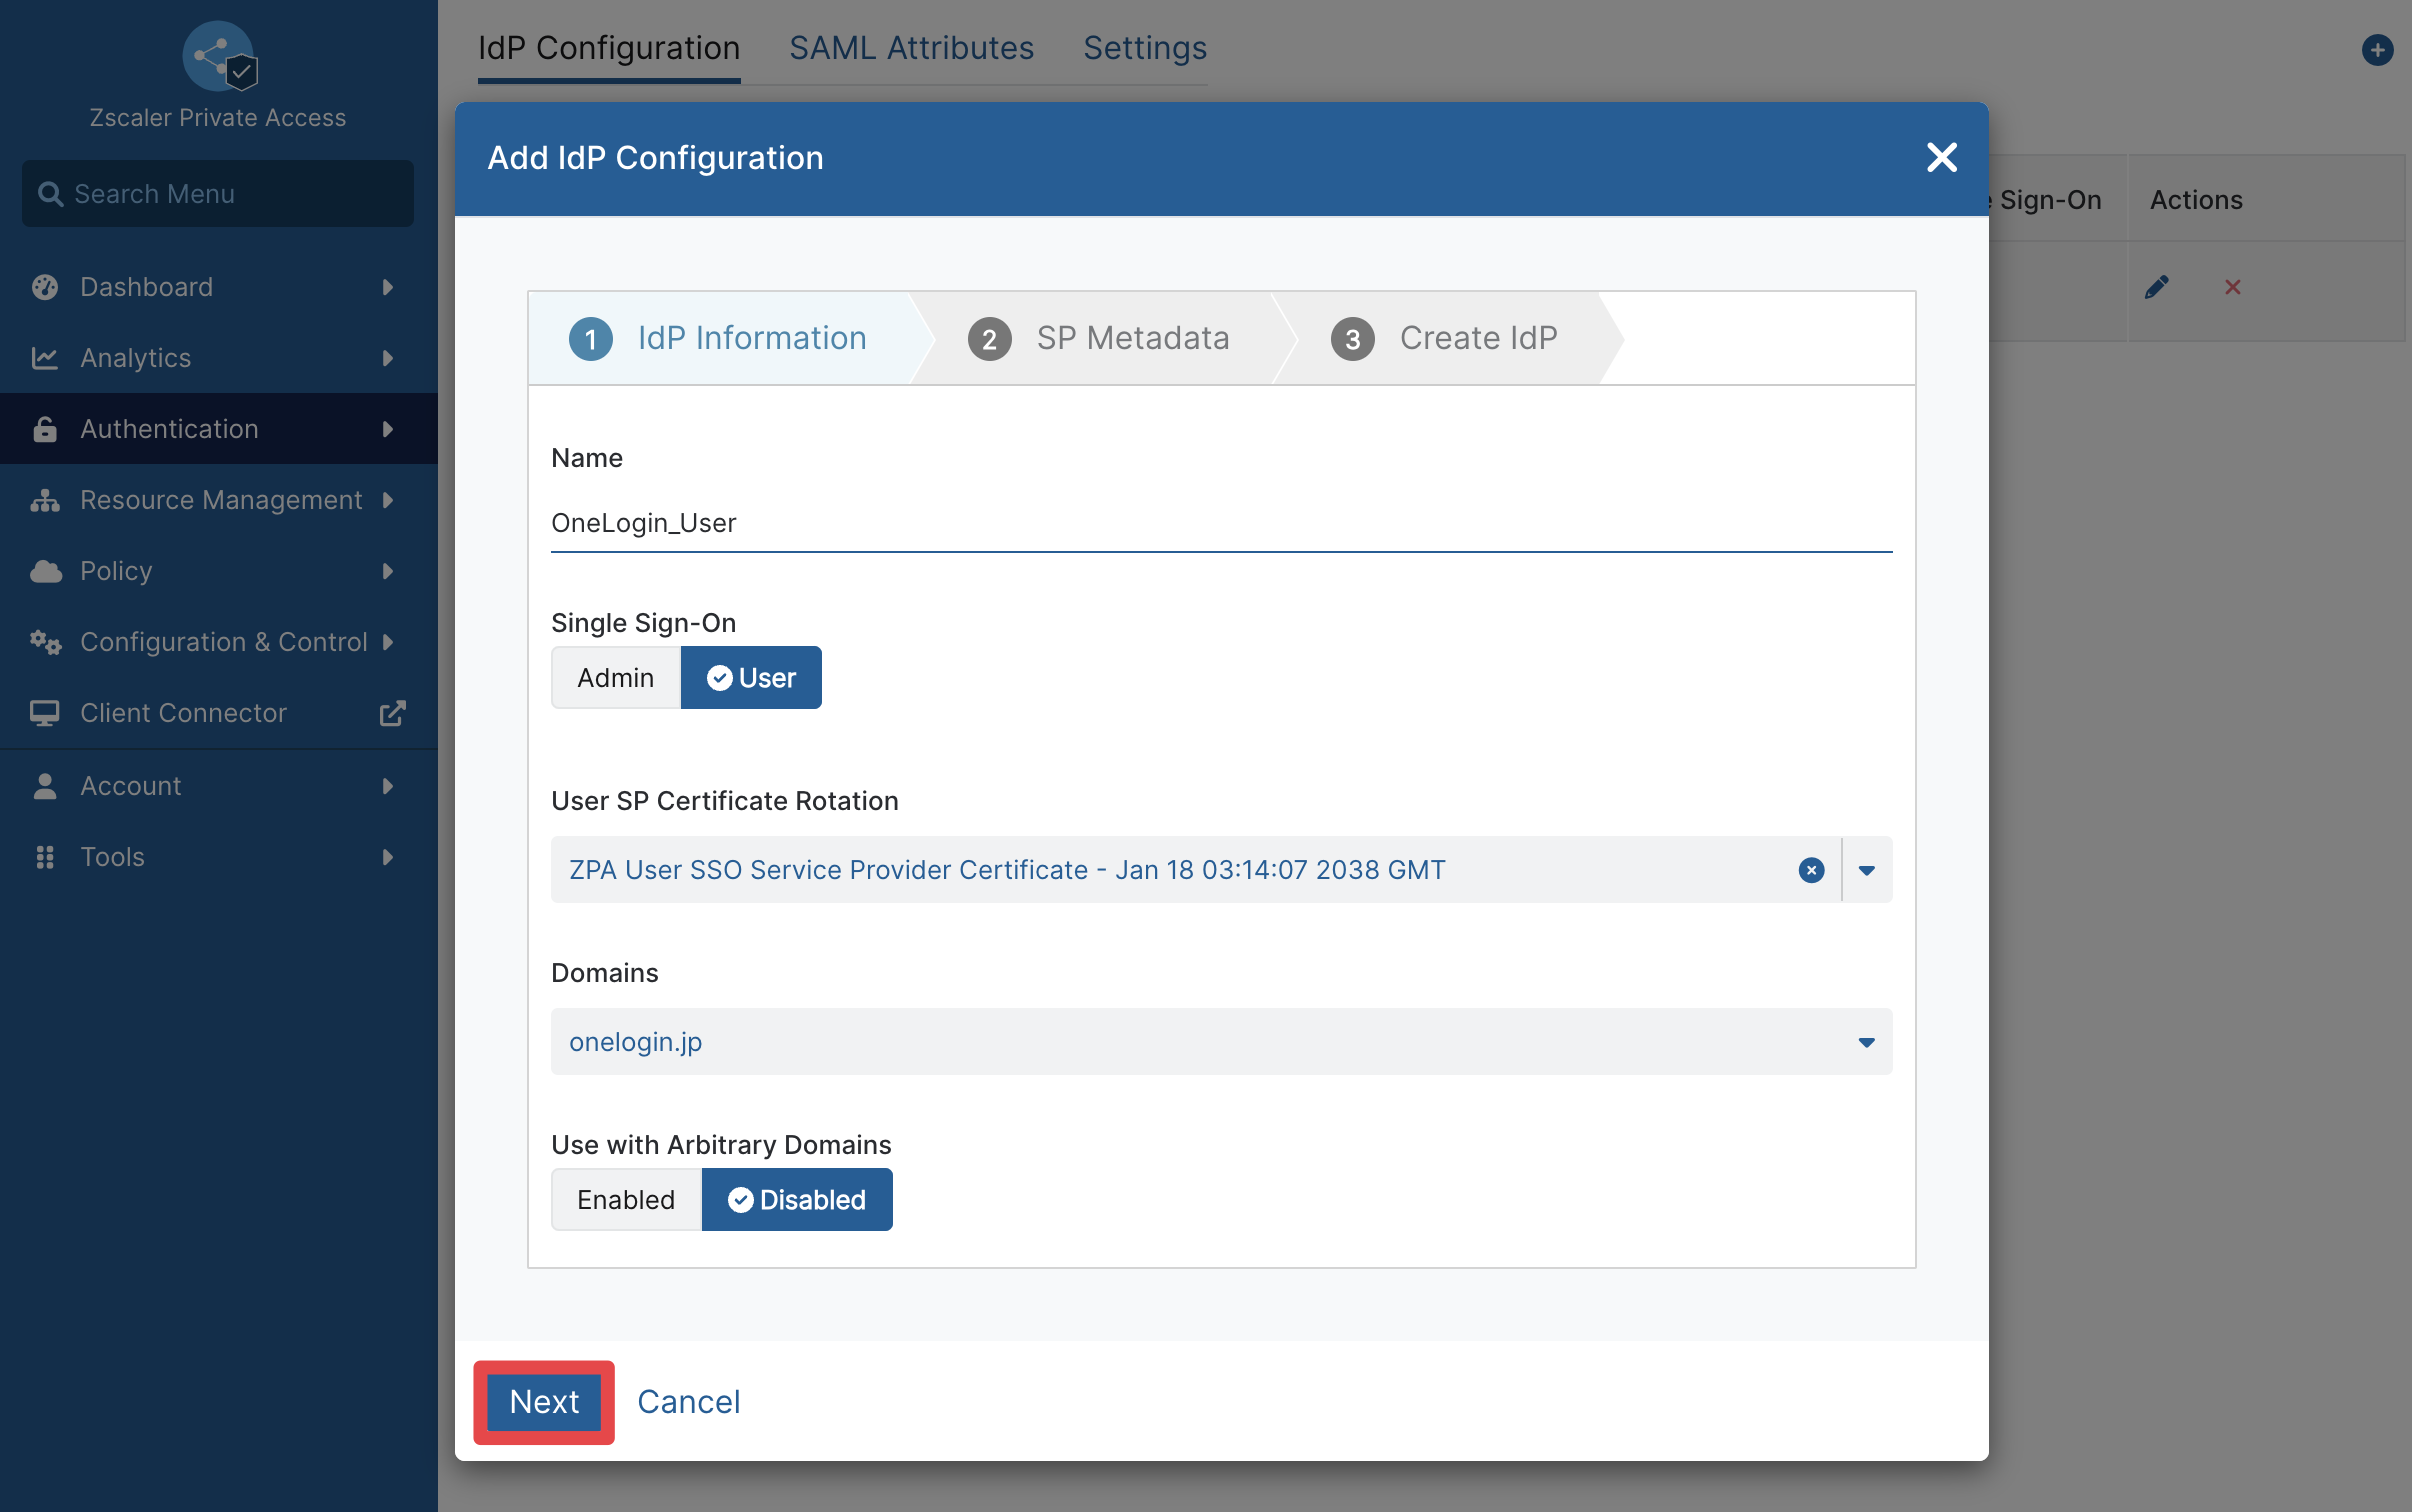The height and width of the screenshot is (1512, 2412).
Task: Click the Cancel link
Action: coord(689,1402)
